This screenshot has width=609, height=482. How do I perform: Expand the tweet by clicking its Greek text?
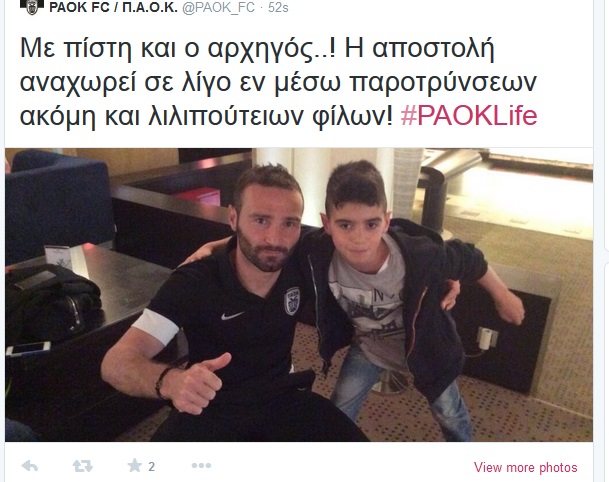click(x=278, y=82)
